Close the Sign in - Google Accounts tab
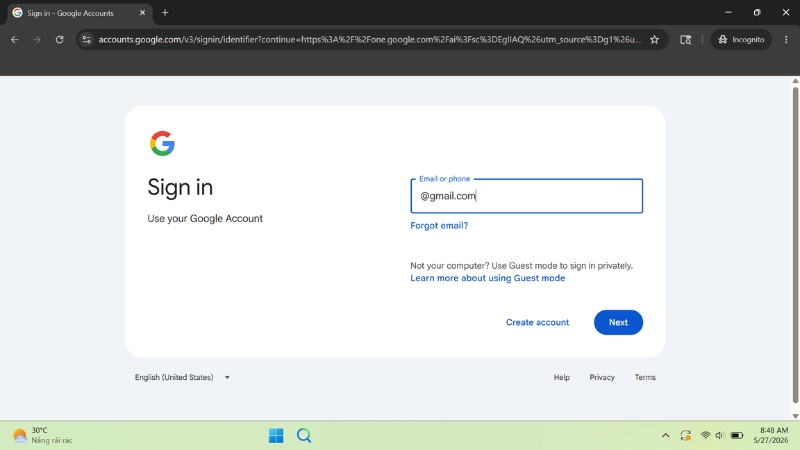 point(142,13)
